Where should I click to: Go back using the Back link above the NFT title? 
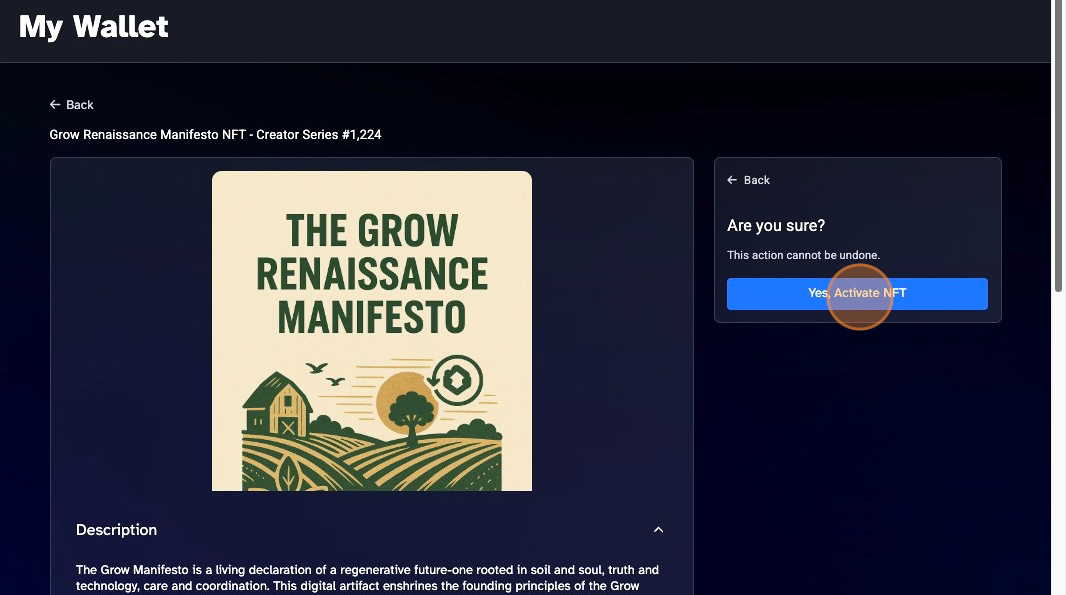71,105
